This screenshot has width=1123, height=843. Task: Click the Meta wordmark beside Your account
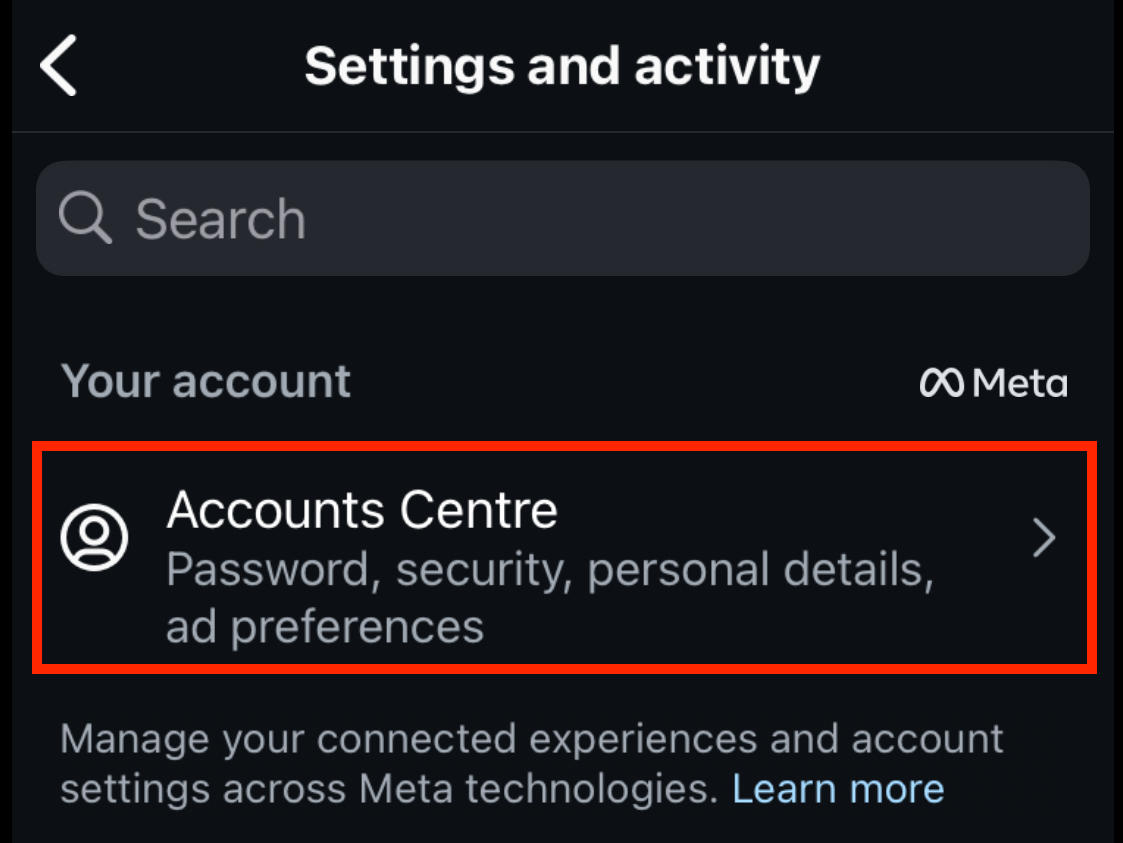(1020, 382)
